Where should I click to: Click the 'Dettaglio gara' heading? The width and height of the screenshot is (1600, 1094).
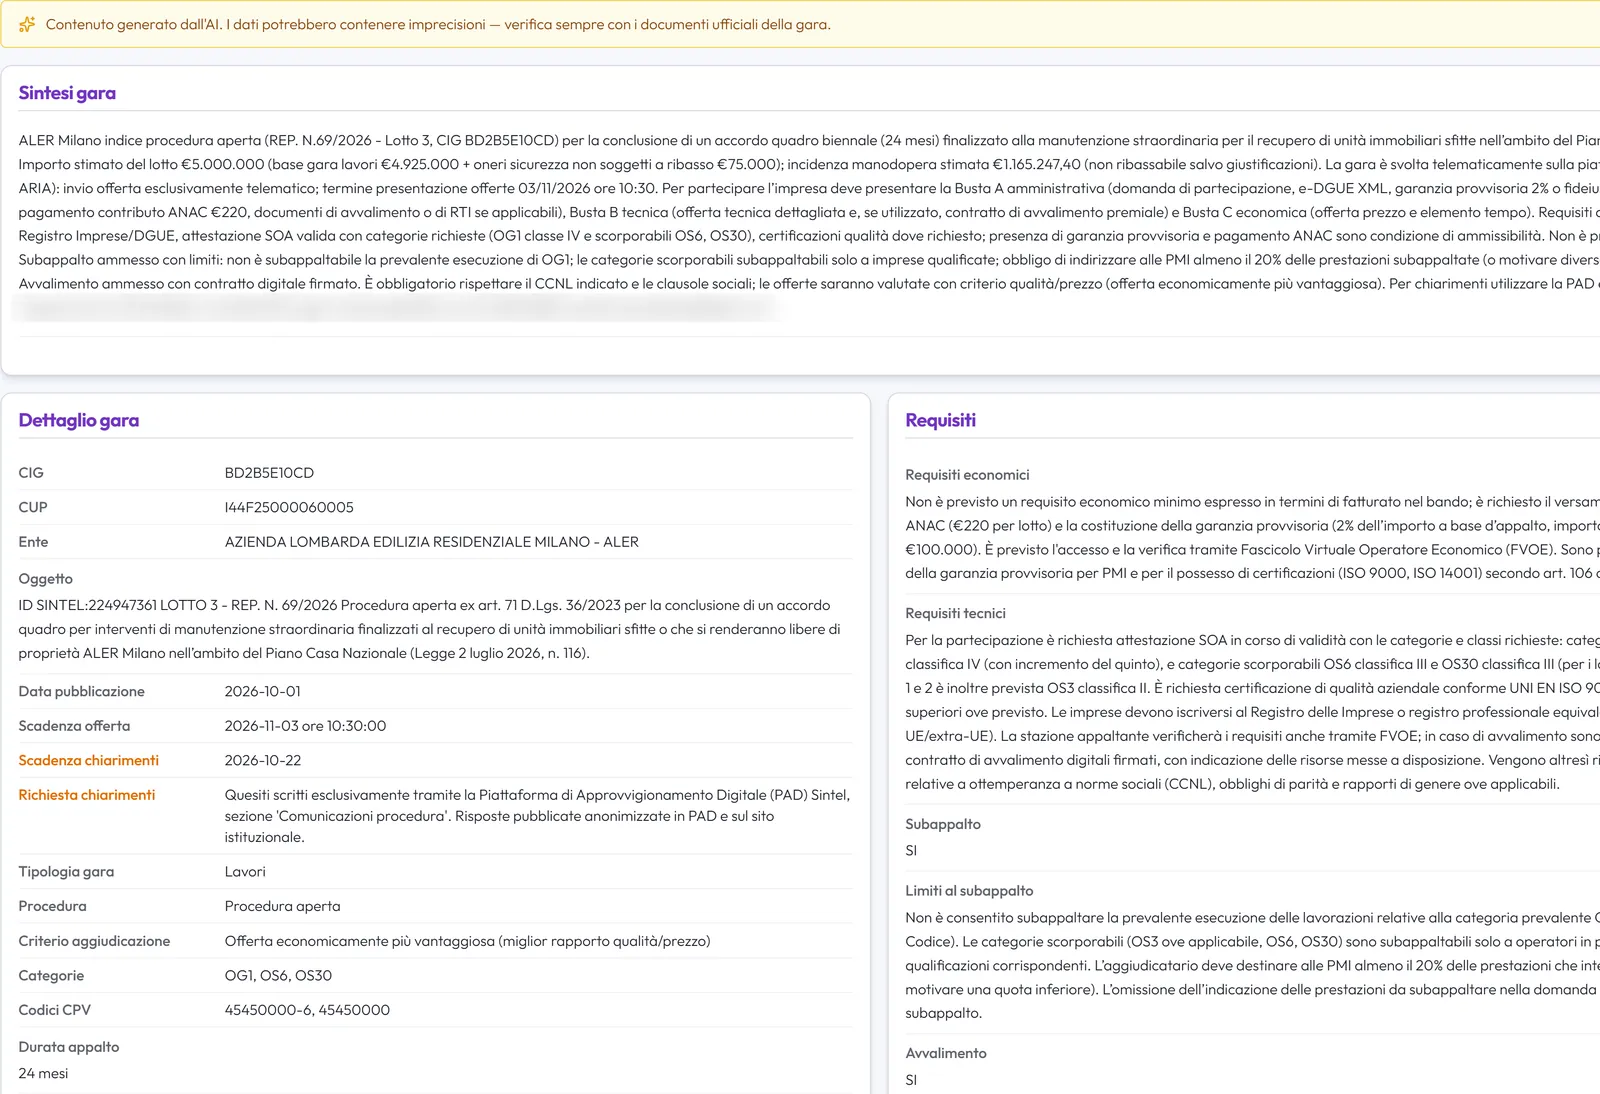point(78,420)
